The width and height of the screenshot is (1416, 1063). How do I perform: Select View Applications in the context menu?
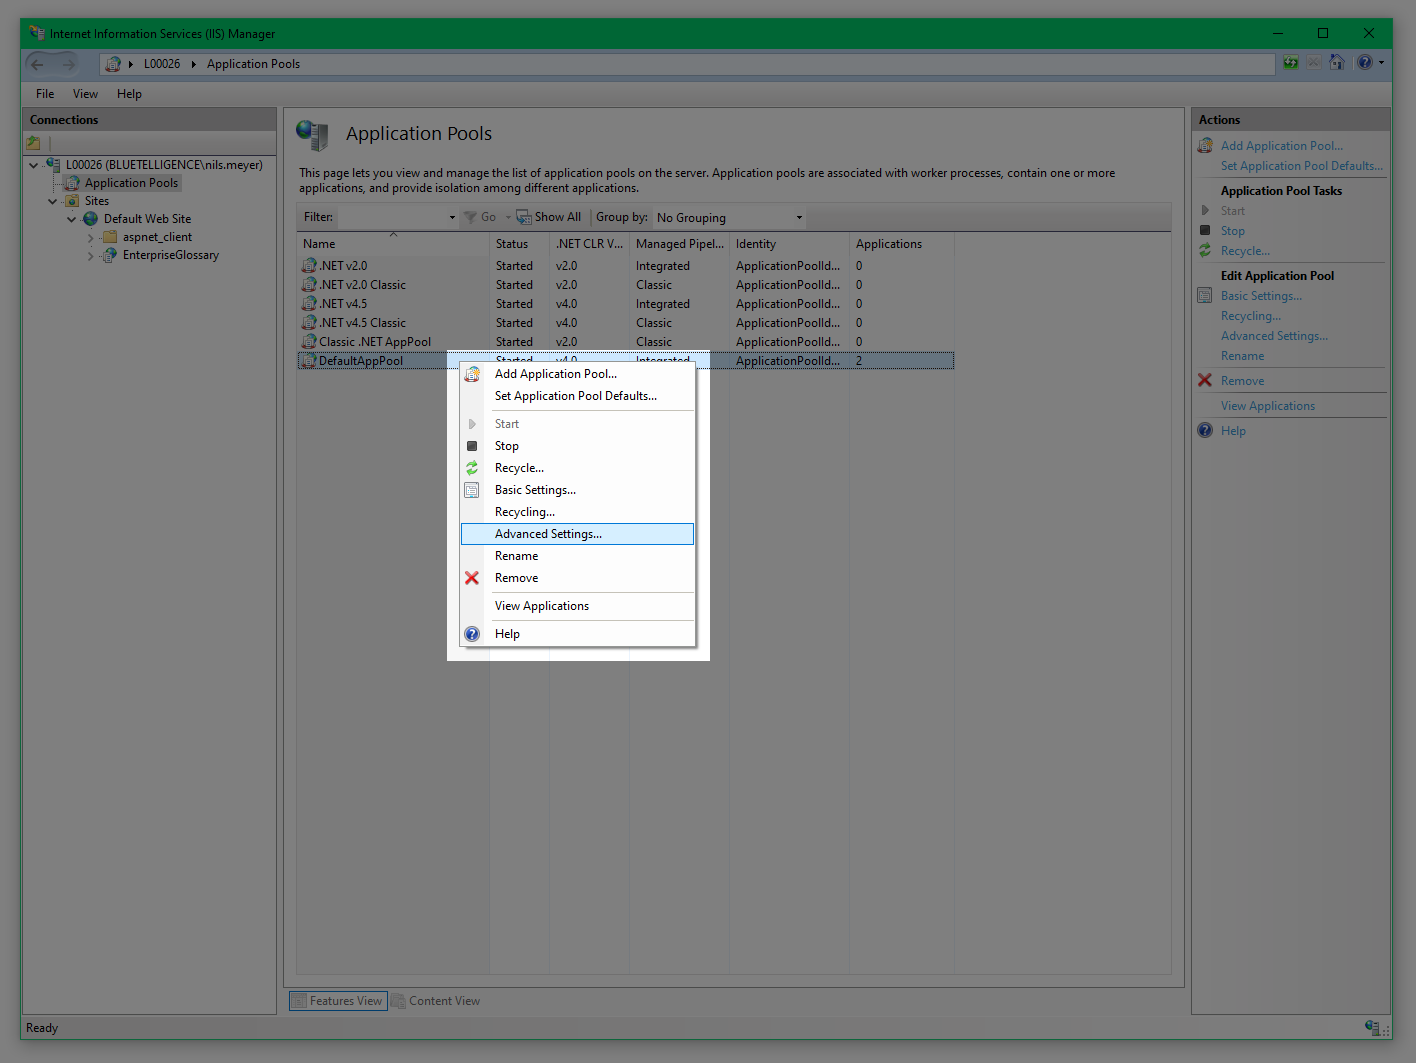coord(541,606)
